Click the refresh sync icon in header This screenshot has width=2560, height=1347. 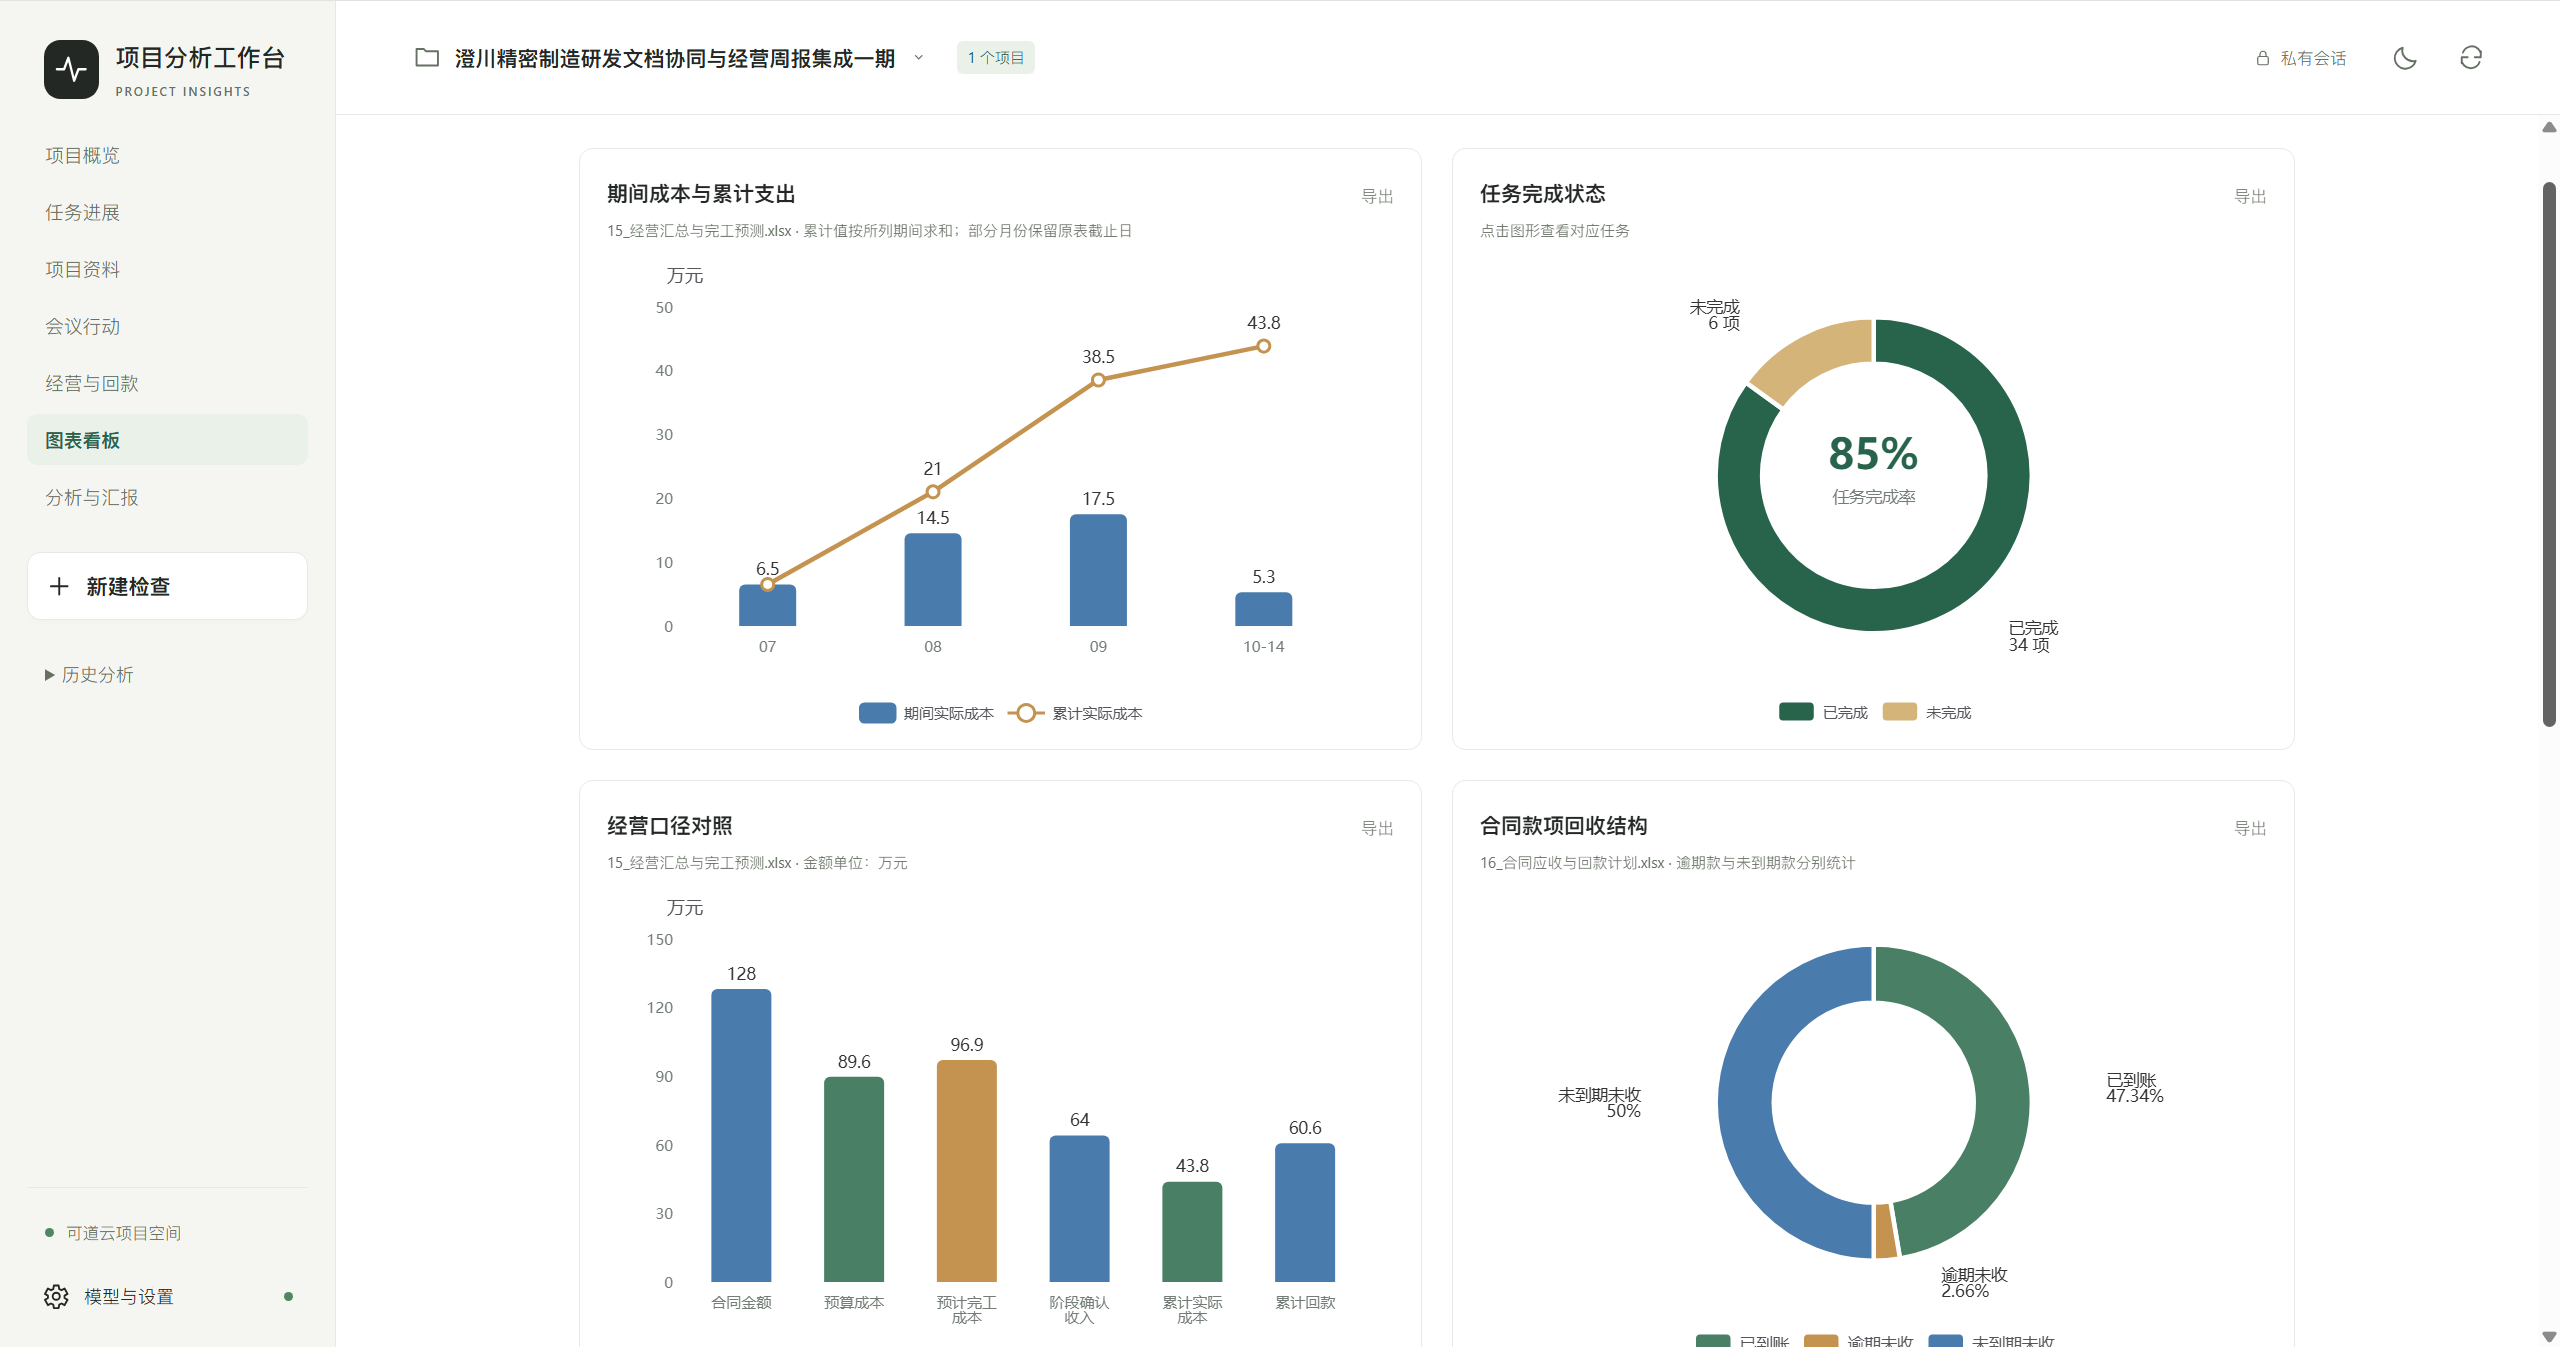click(2471, 58)
